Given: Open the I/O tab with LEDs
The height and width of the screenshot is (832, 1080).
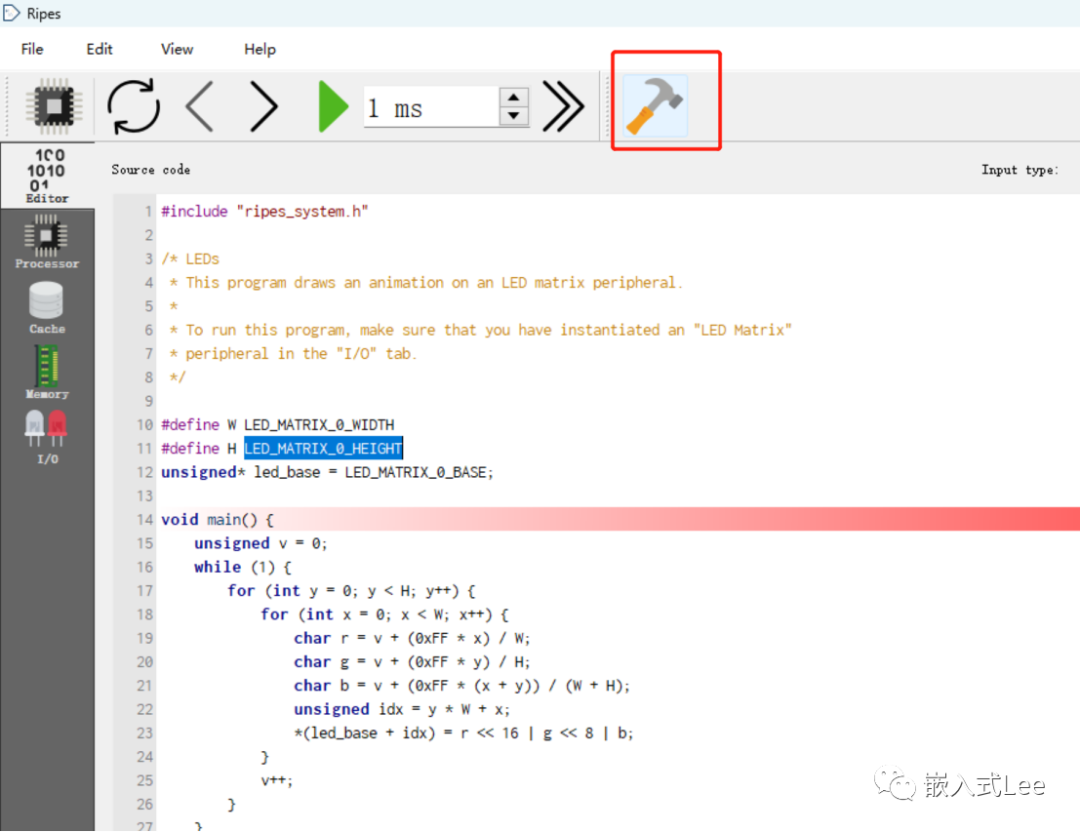Looking at the screenshot, I should click(x=47, y=438).
